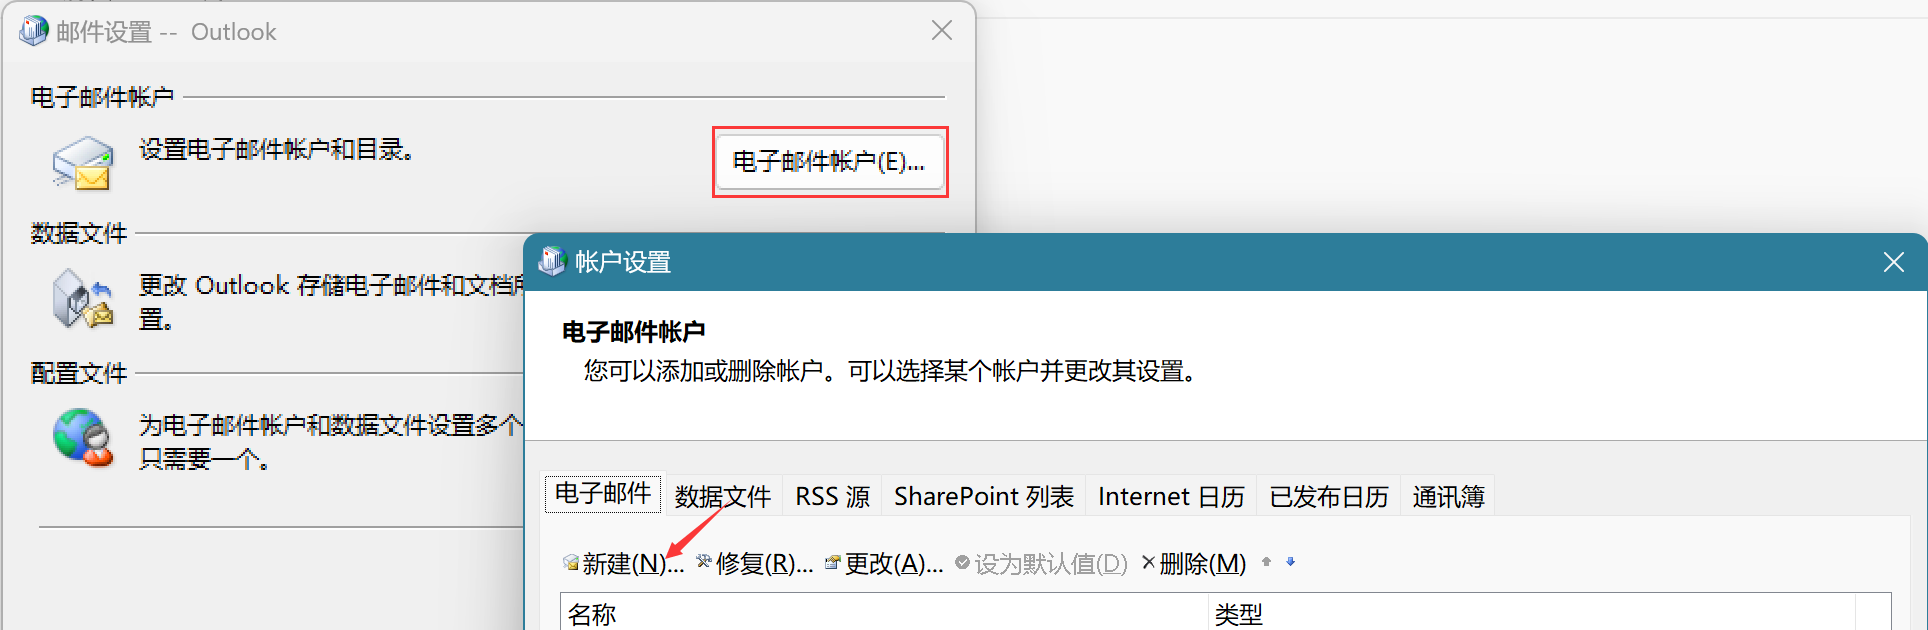Click the profiles globe icon
This screenshot has height=630, width=1928.
[x=82, y=437]
